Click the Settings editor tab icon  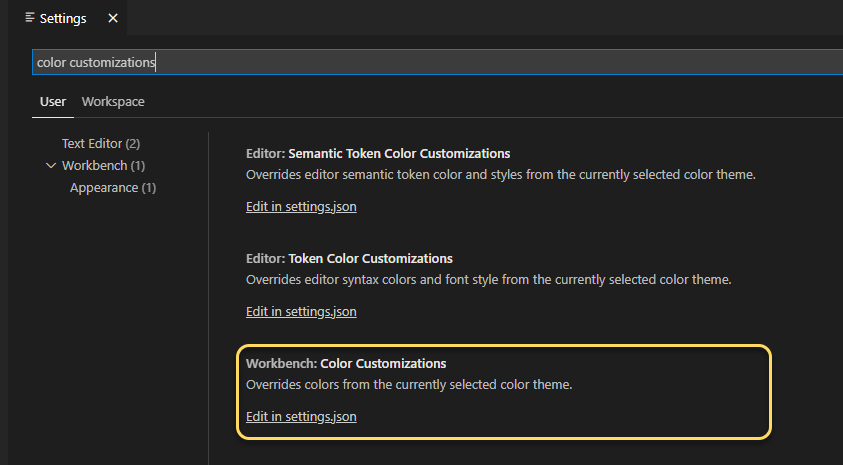coord(30,18)
